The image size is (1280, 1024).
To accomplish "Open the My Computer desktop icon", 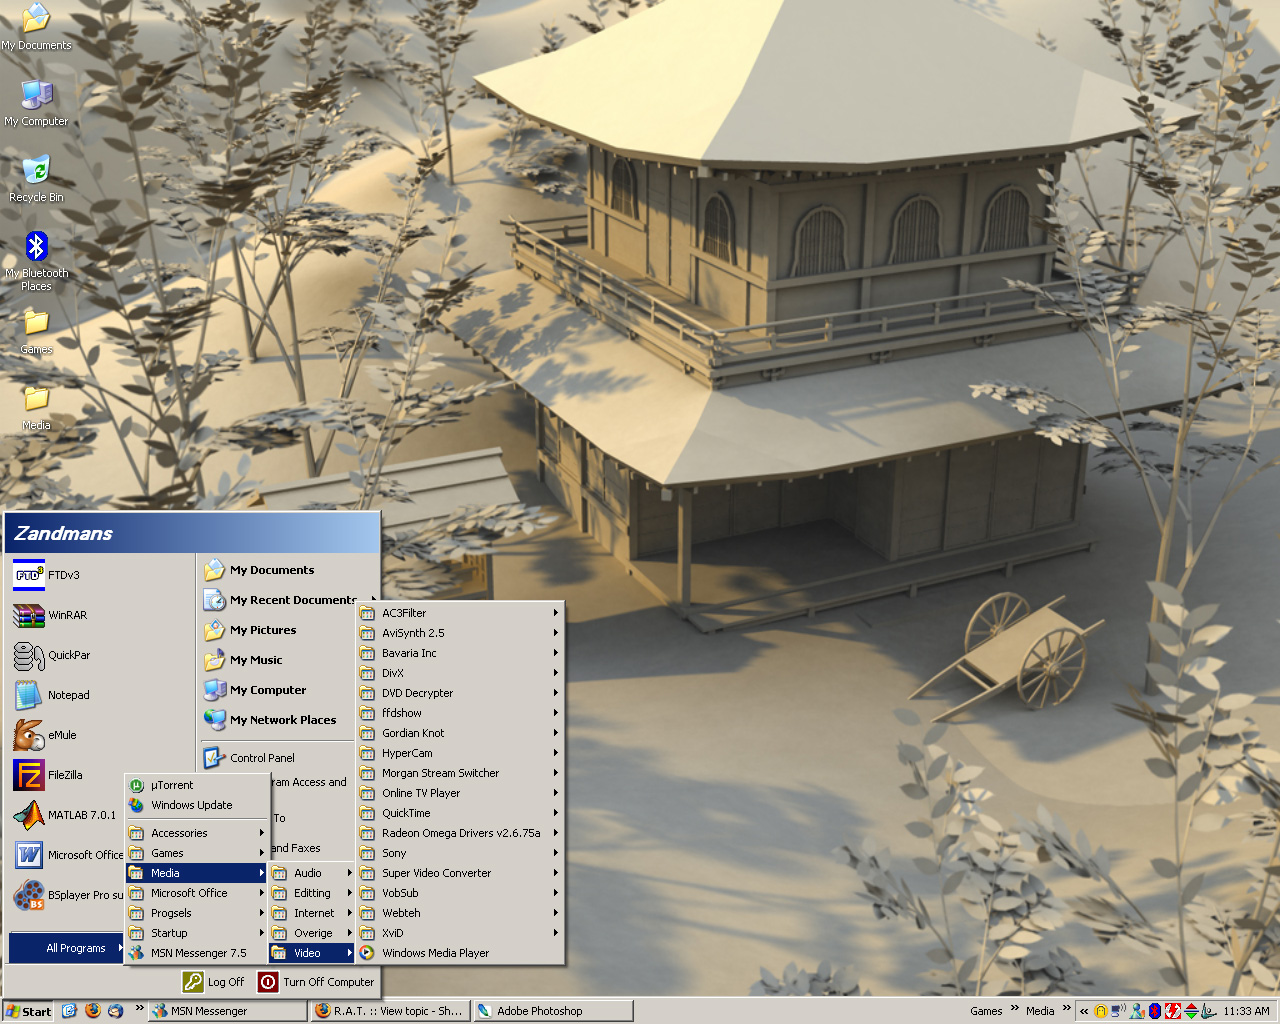I will point(36,96).
